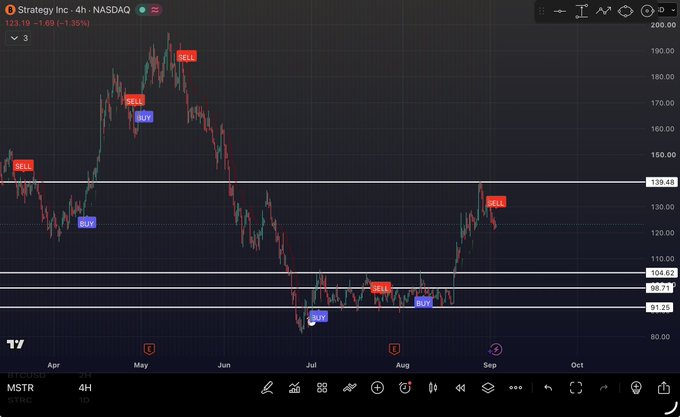Tap the SELL label near 150.00
This screenshot has width=680, height=417.
coord(23,166)
